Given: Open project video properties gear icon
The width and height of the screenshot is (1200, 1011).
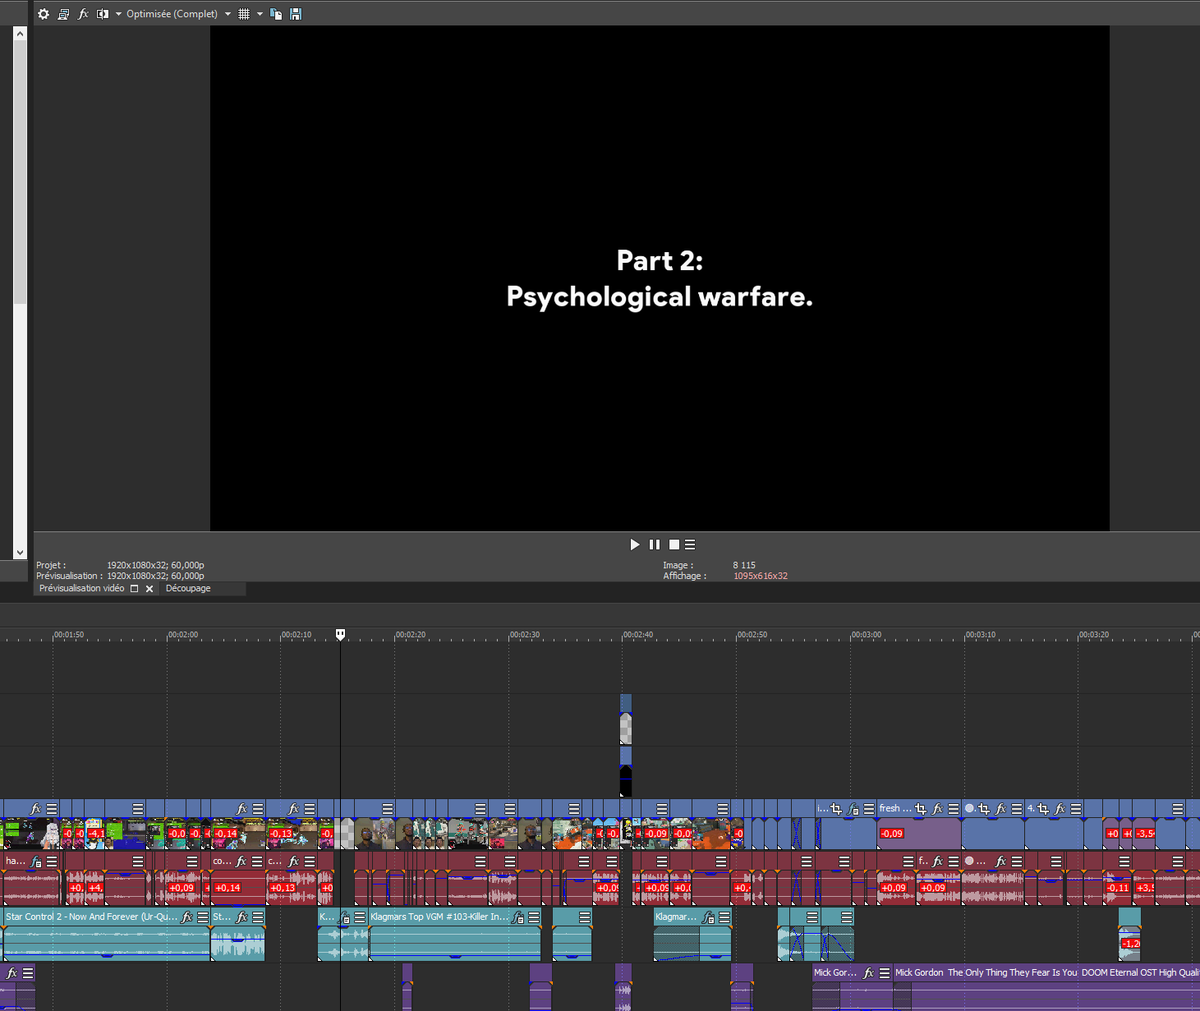Looking at the screenshot, I should (x=43, y=14).
